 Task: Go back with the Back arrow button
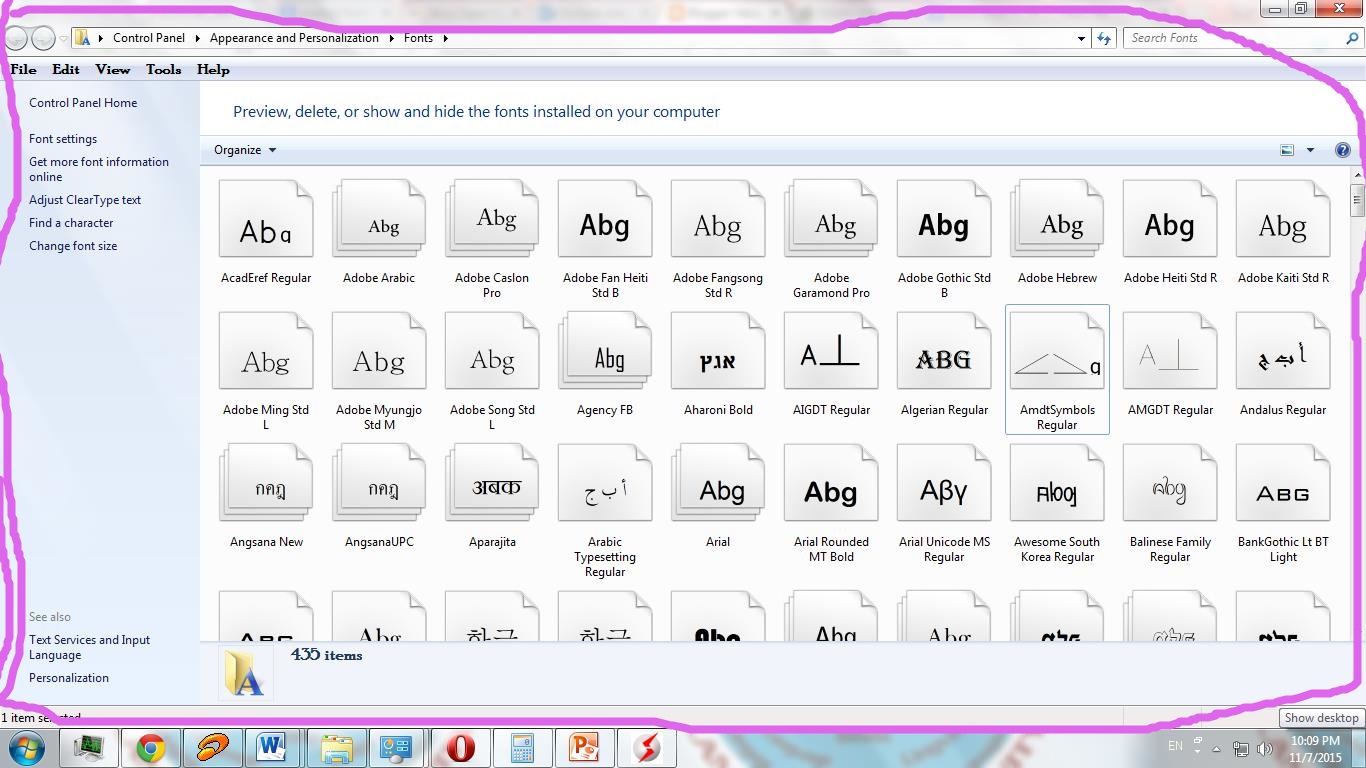(17, 38)
